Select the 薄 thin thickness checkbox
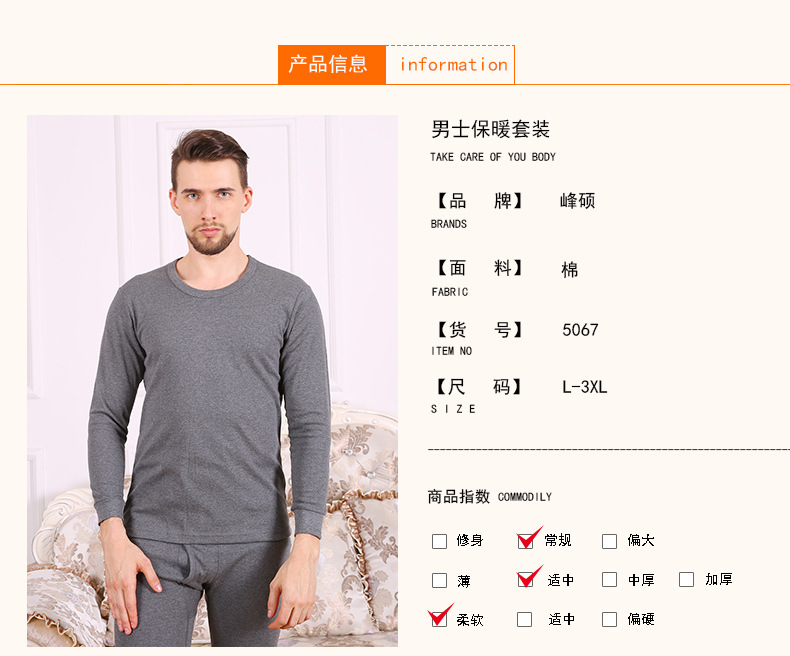The image size is (790, 656). pos(439,580)
